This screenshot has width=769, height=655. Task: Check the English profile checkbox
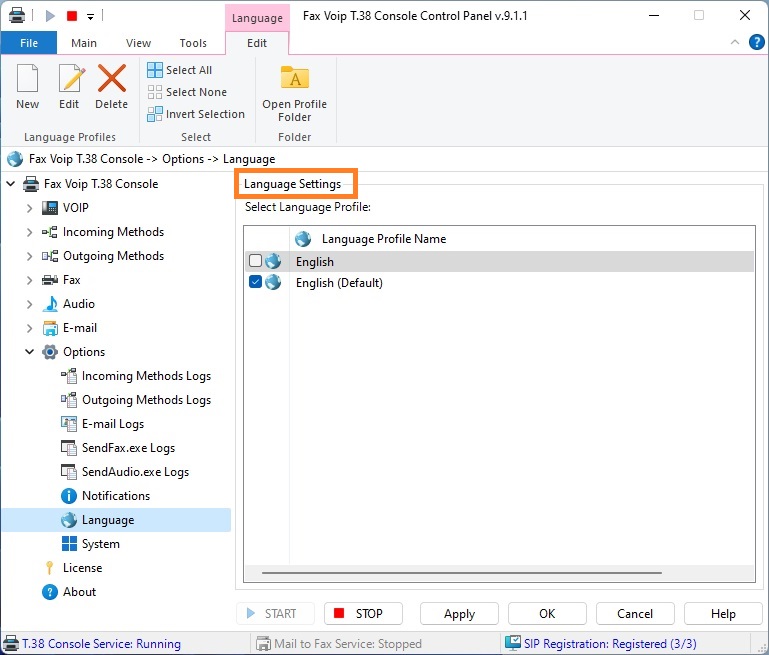256,260
